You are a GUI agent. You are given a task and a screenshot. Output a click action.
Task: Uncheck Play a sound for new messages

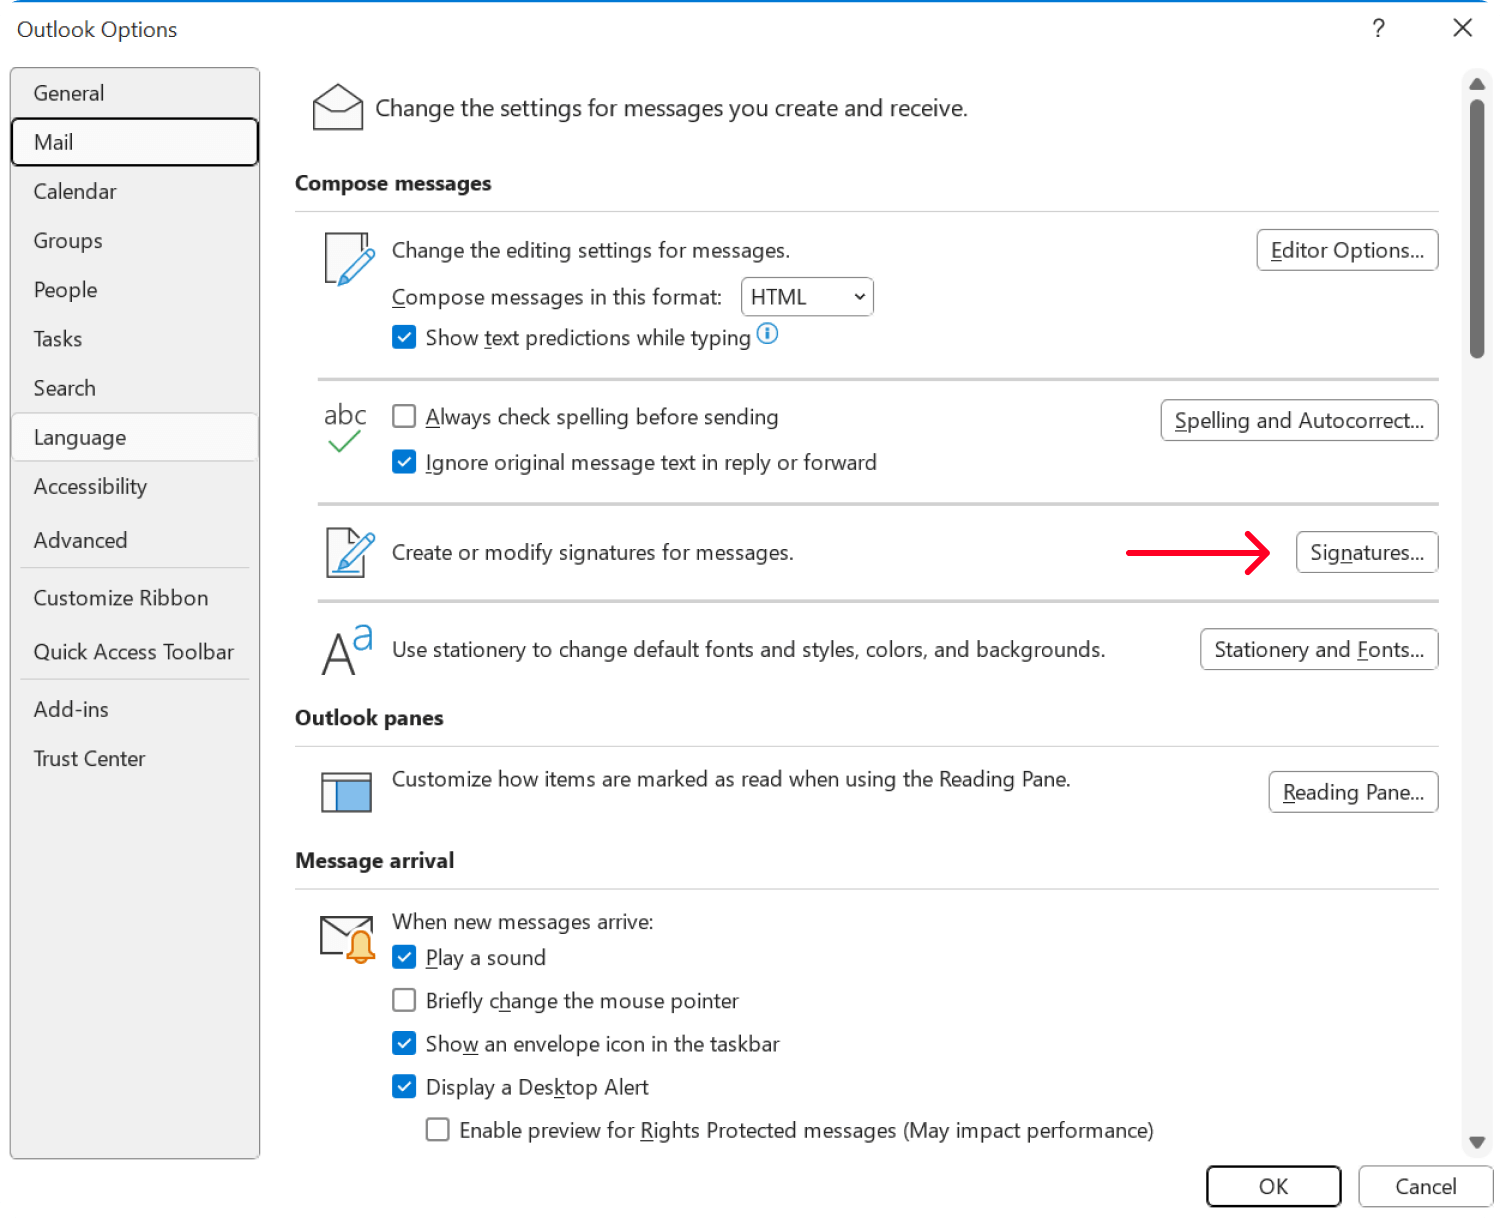coord(403,957)
